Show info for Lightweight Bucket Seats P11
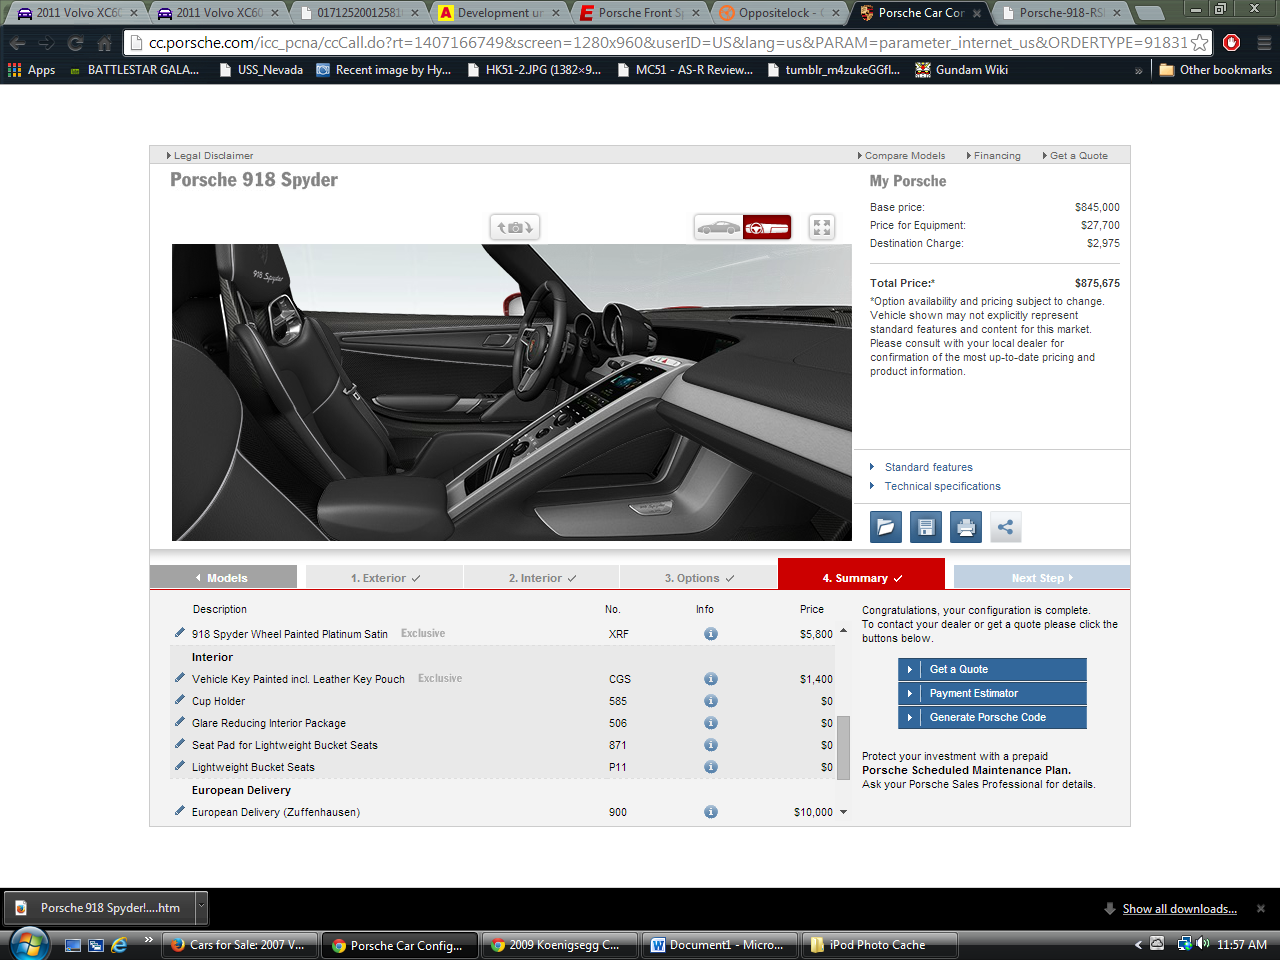Viewport: 1280px width, 960px height. pos(710,767)
